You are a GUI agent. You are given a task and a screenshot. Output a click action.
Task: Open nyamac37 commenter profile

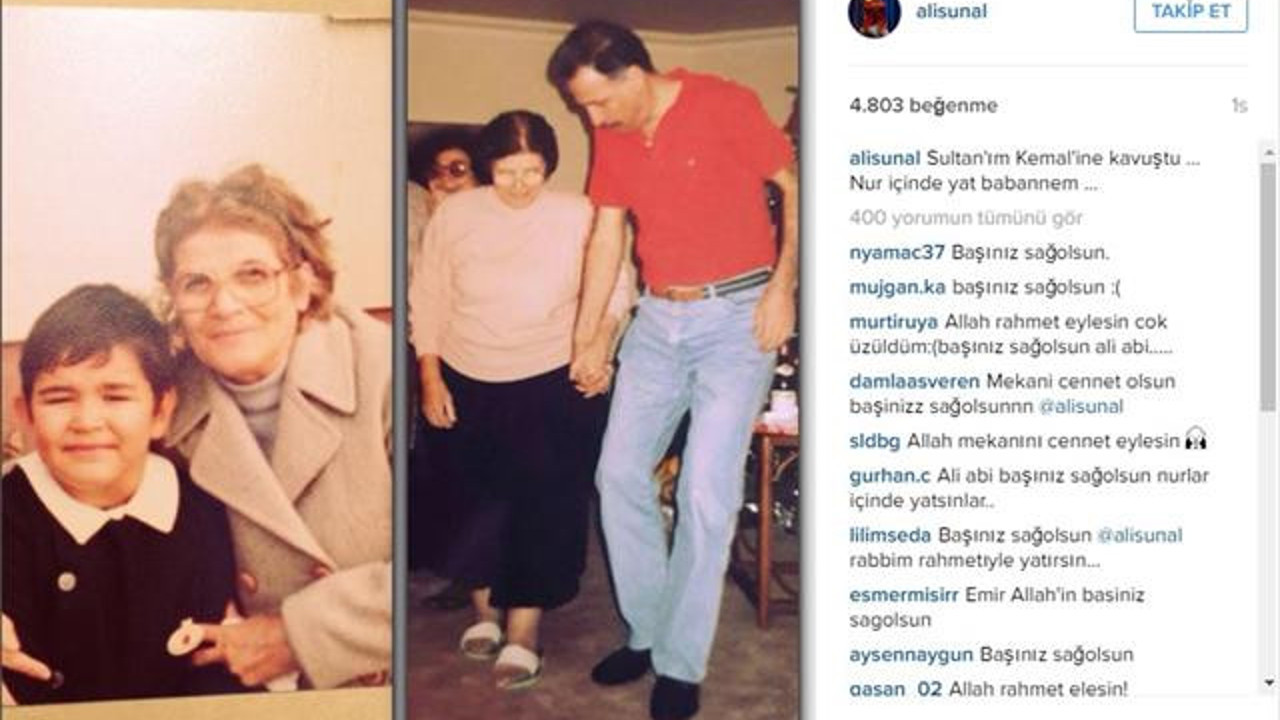[x=897, y=253]
